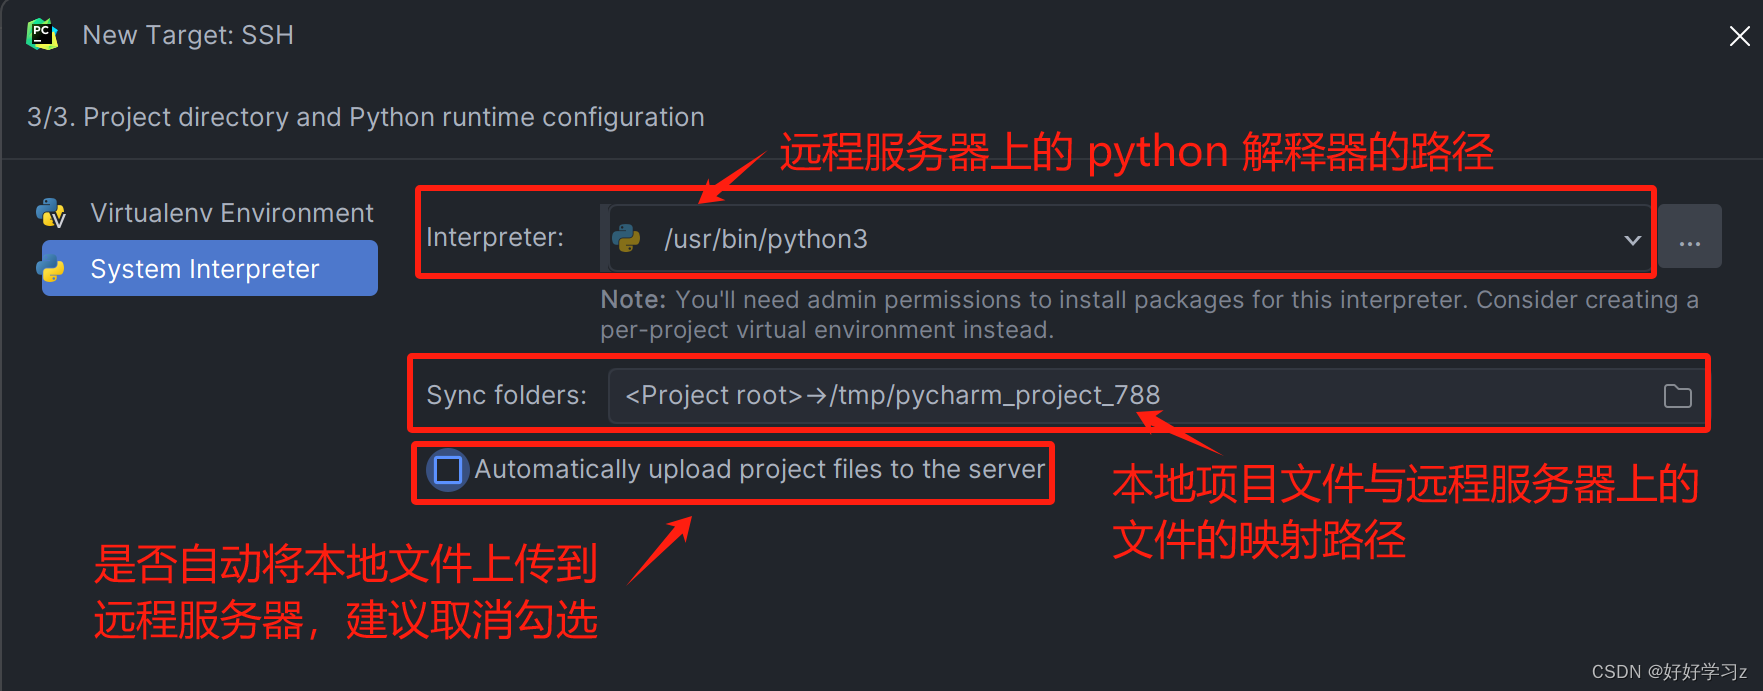Uncheck Automatically upload project files to the server
The width and height of the screenshot is (1763, 691).
[447, 470]
